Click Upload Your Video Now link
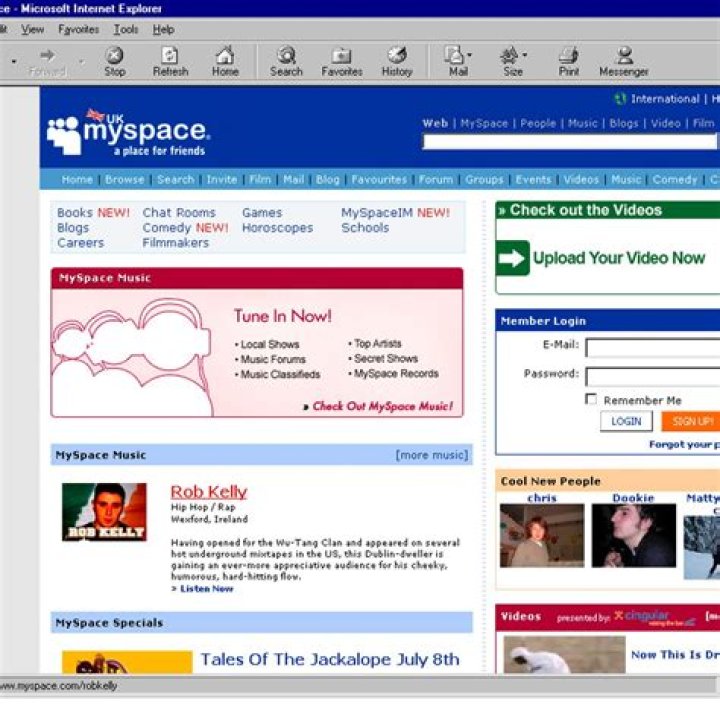Viewport: 720px width, 720px height. (619, 258)
